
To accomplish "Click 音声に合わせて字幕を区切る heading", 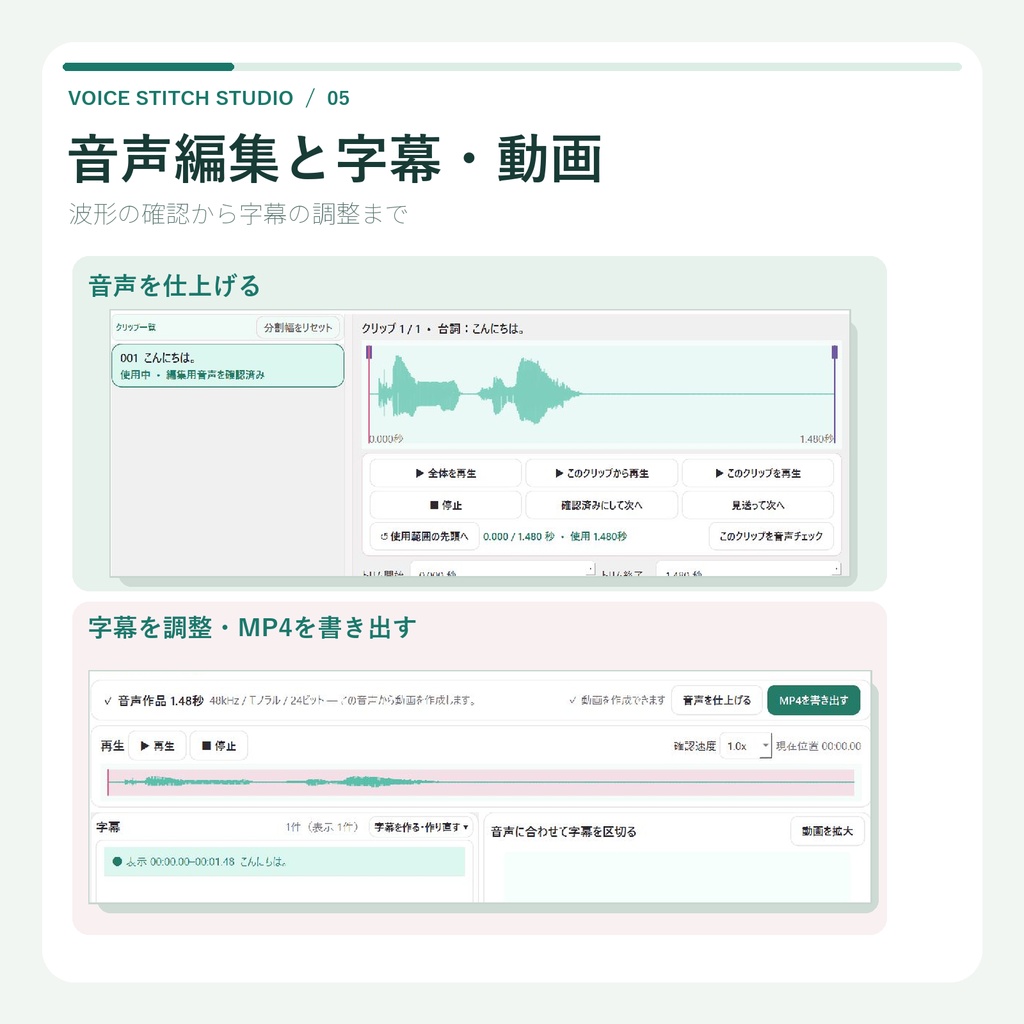I will [x=564, y=831].
